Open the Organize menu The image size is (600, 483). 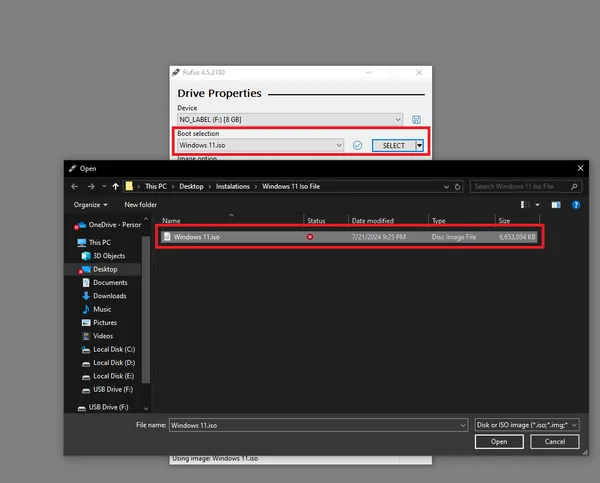[x=90, y=205]
